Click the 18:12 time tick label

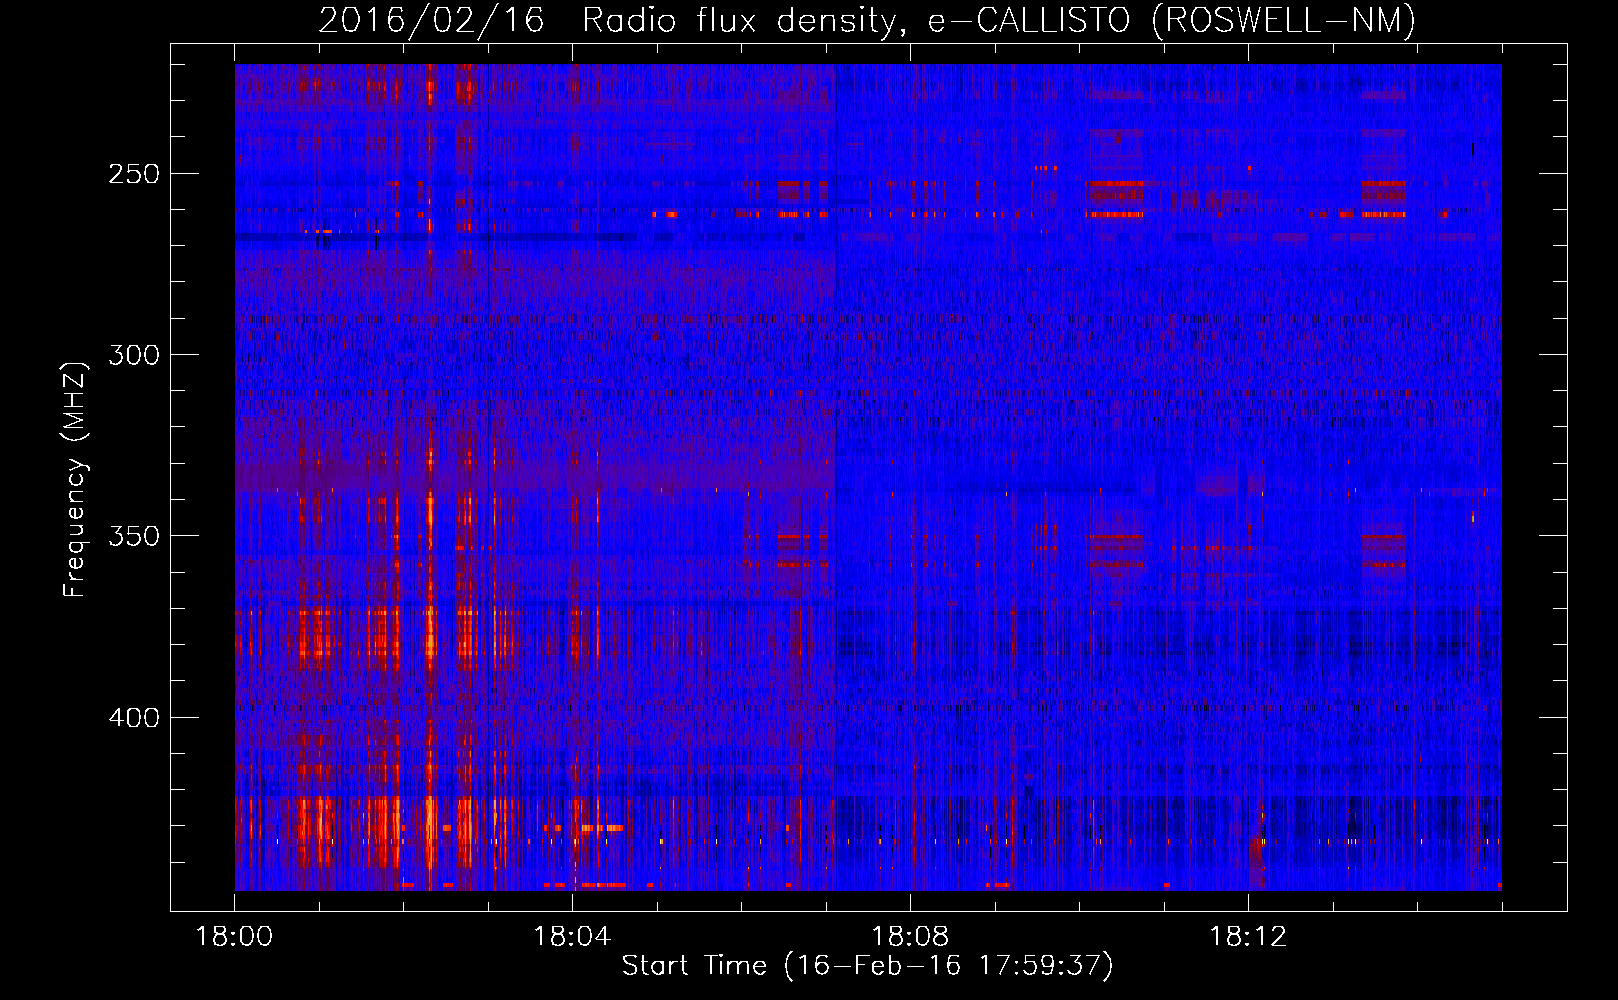tap(1248, 937)
